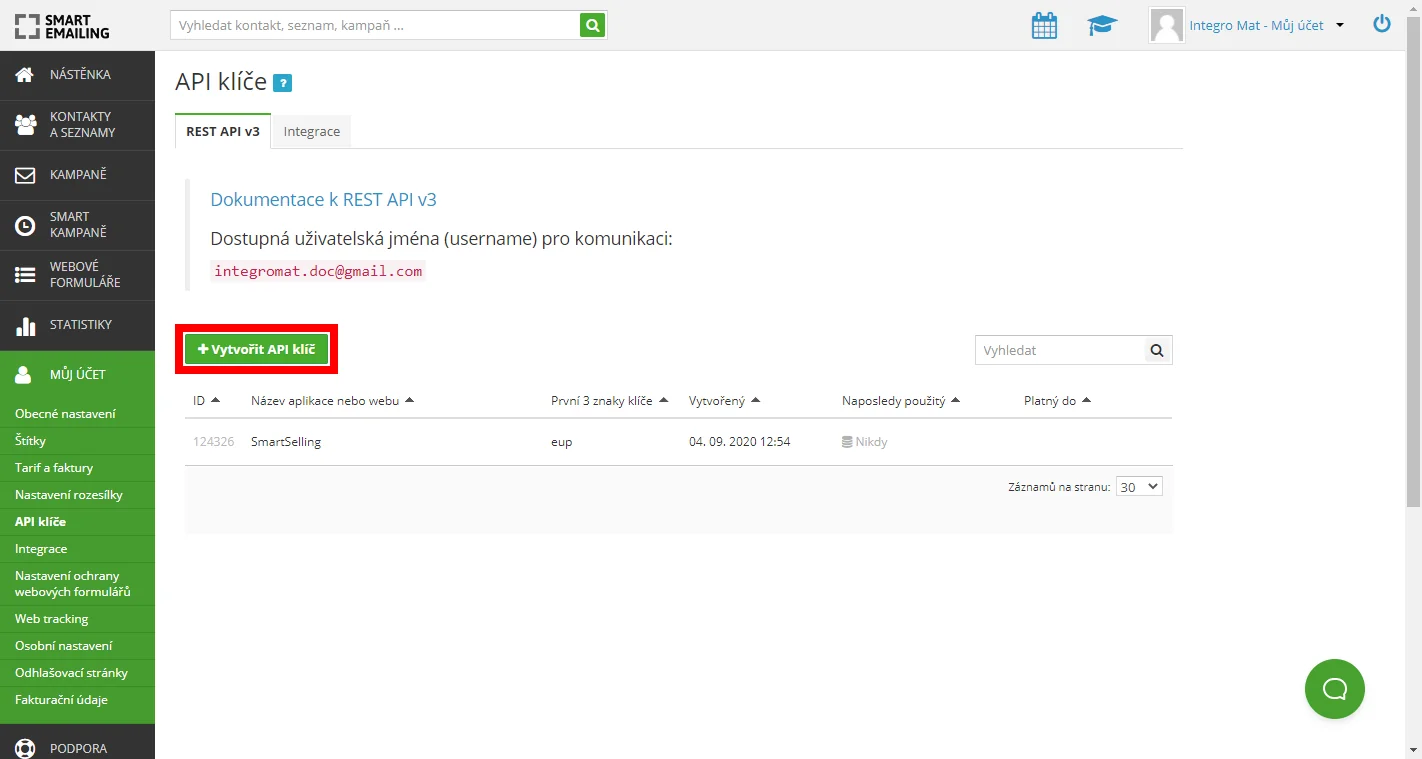Expand the Integro Mat account dropdown
Viewport: 1422px width, 759px height.
[1340, 26]
